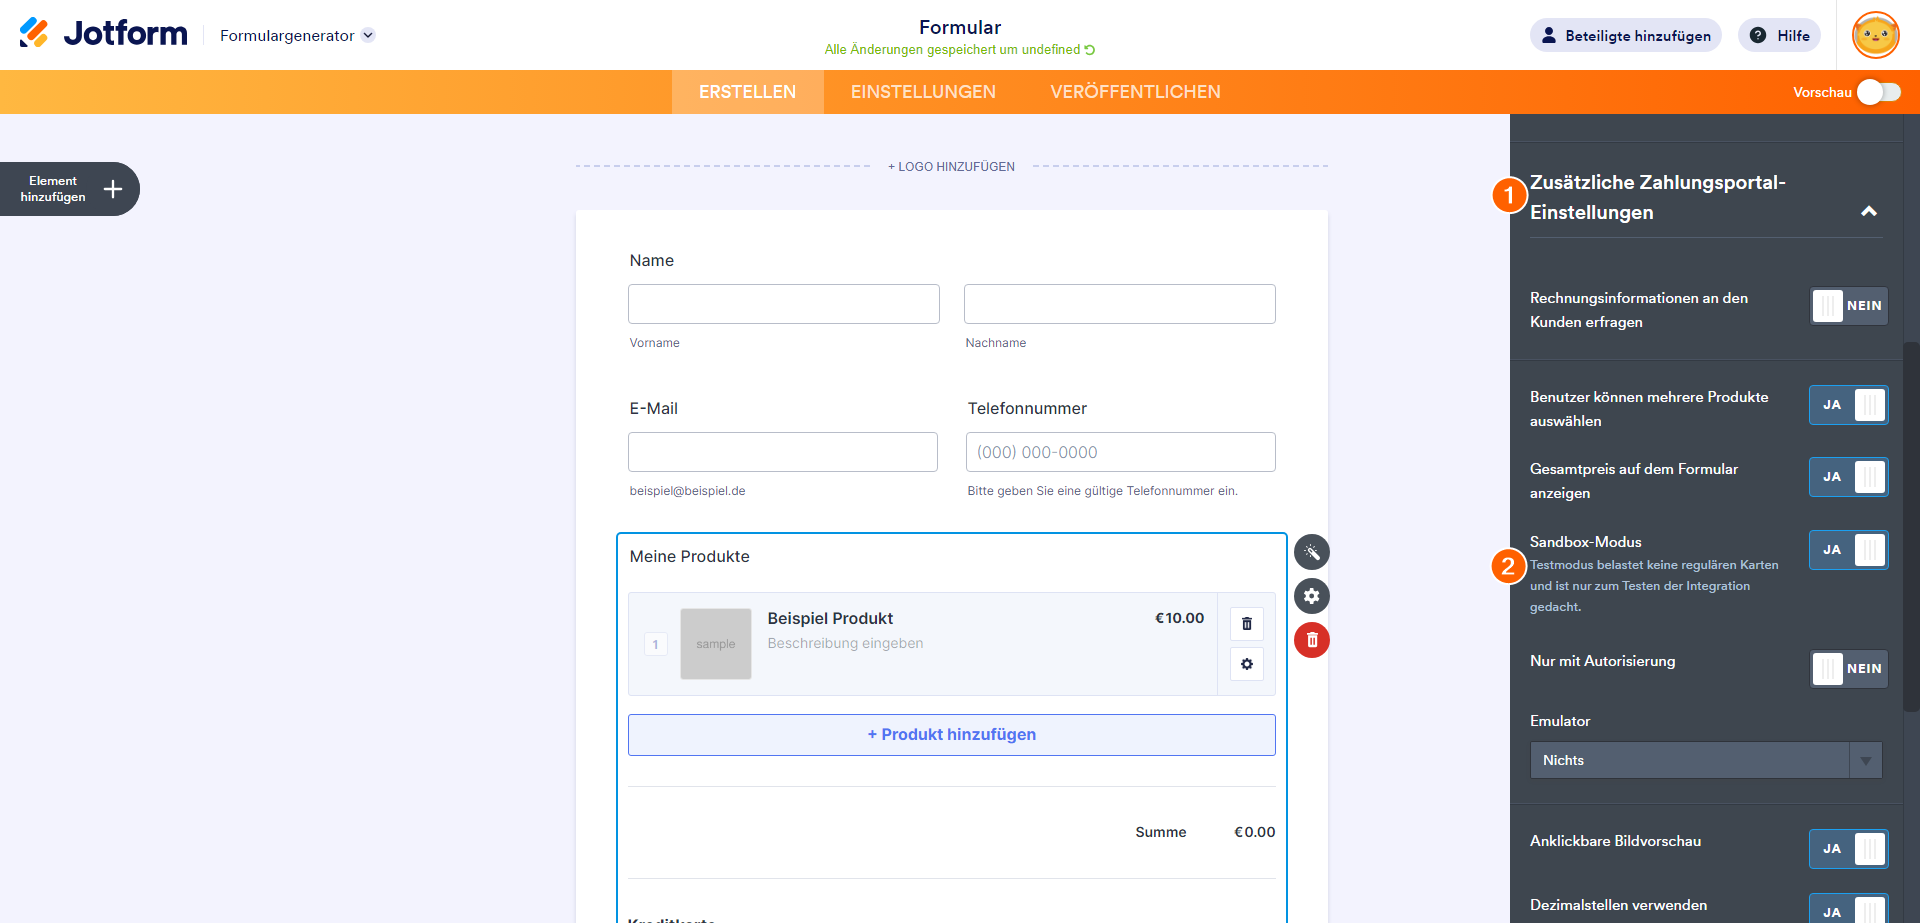Viewport: 1920px width, 923px height.
Task: Switch to the EINSTELLUNGEN tab
Action: (x=923, y=92)
